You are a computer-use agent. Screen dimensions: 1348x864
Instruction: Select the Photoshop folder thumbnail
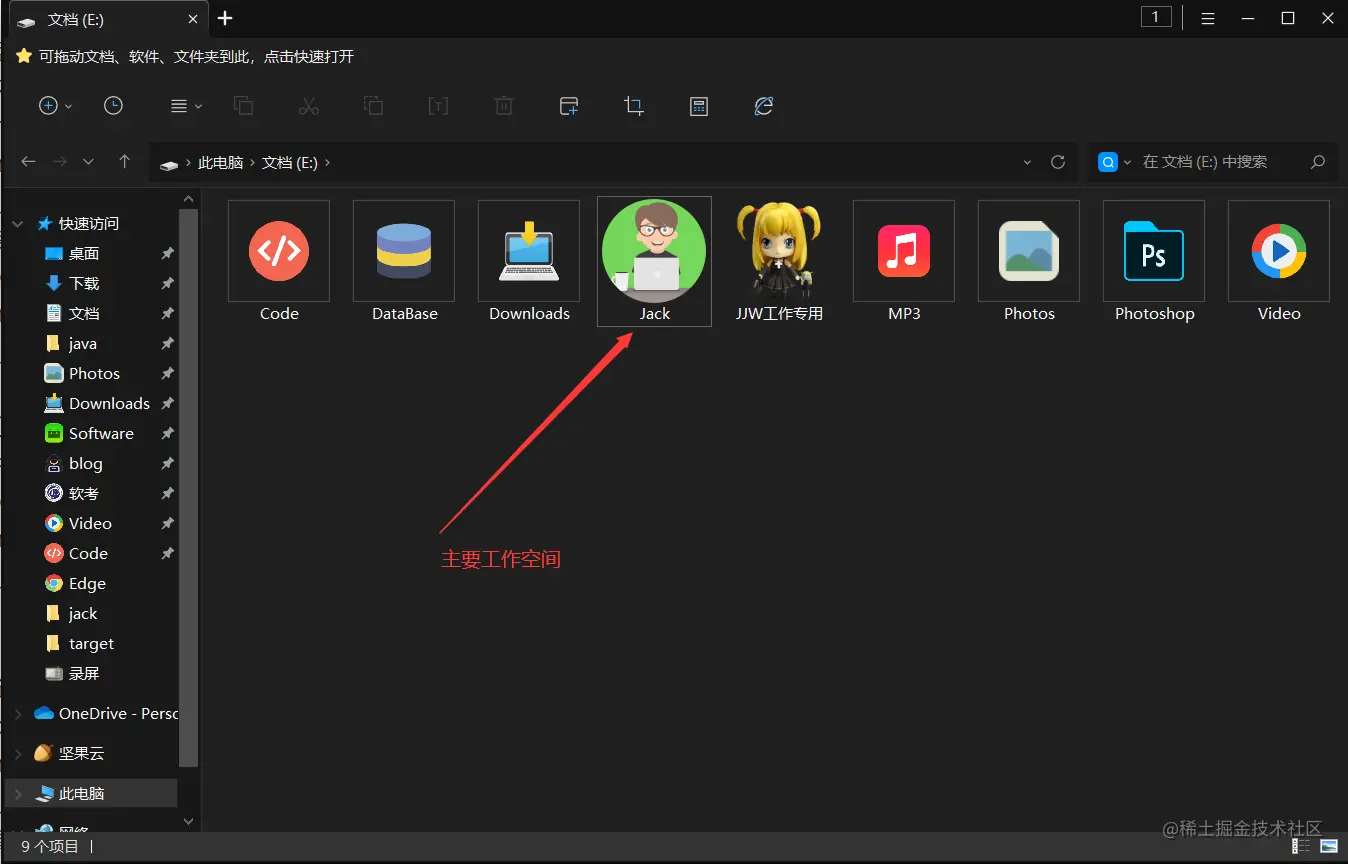1154,251
